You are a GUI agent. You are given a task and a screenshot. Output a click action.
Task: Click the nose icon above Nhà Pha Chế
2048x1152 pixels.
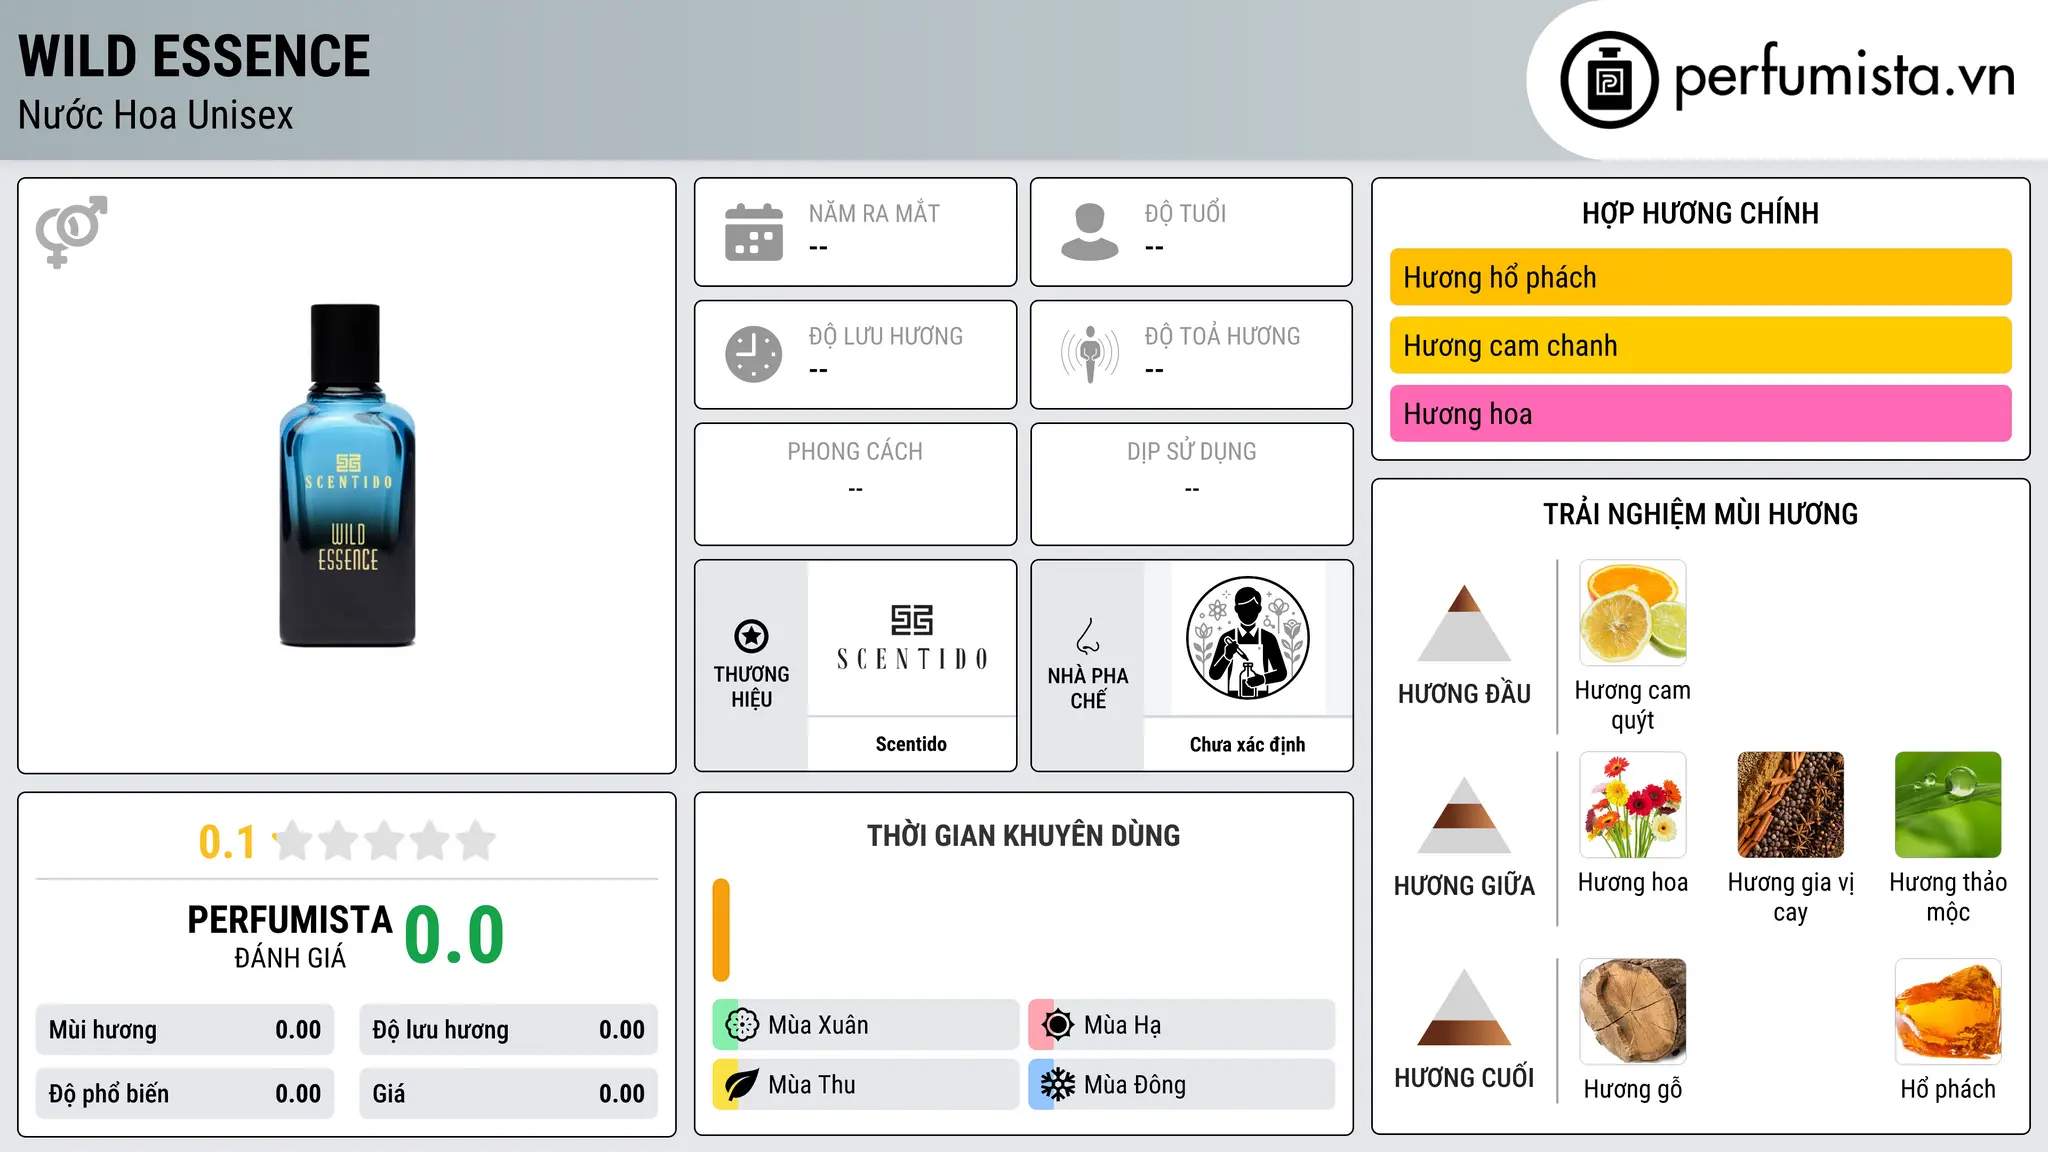(1088, 636)
